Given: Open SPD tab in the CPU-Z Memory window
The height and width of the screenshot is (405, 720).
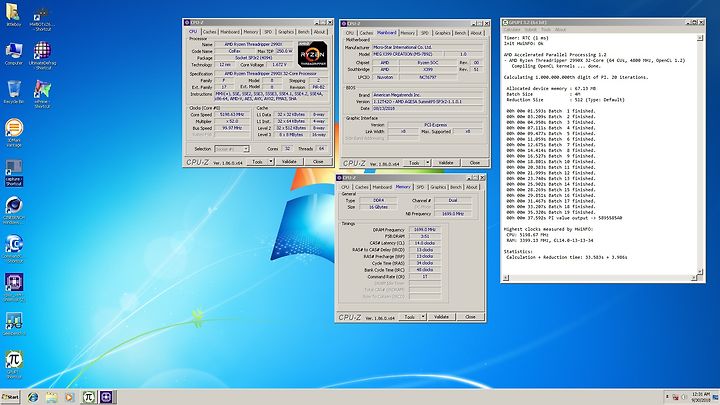Looking at the screenshot, I should pyautogui.click(x=420, y=187).
